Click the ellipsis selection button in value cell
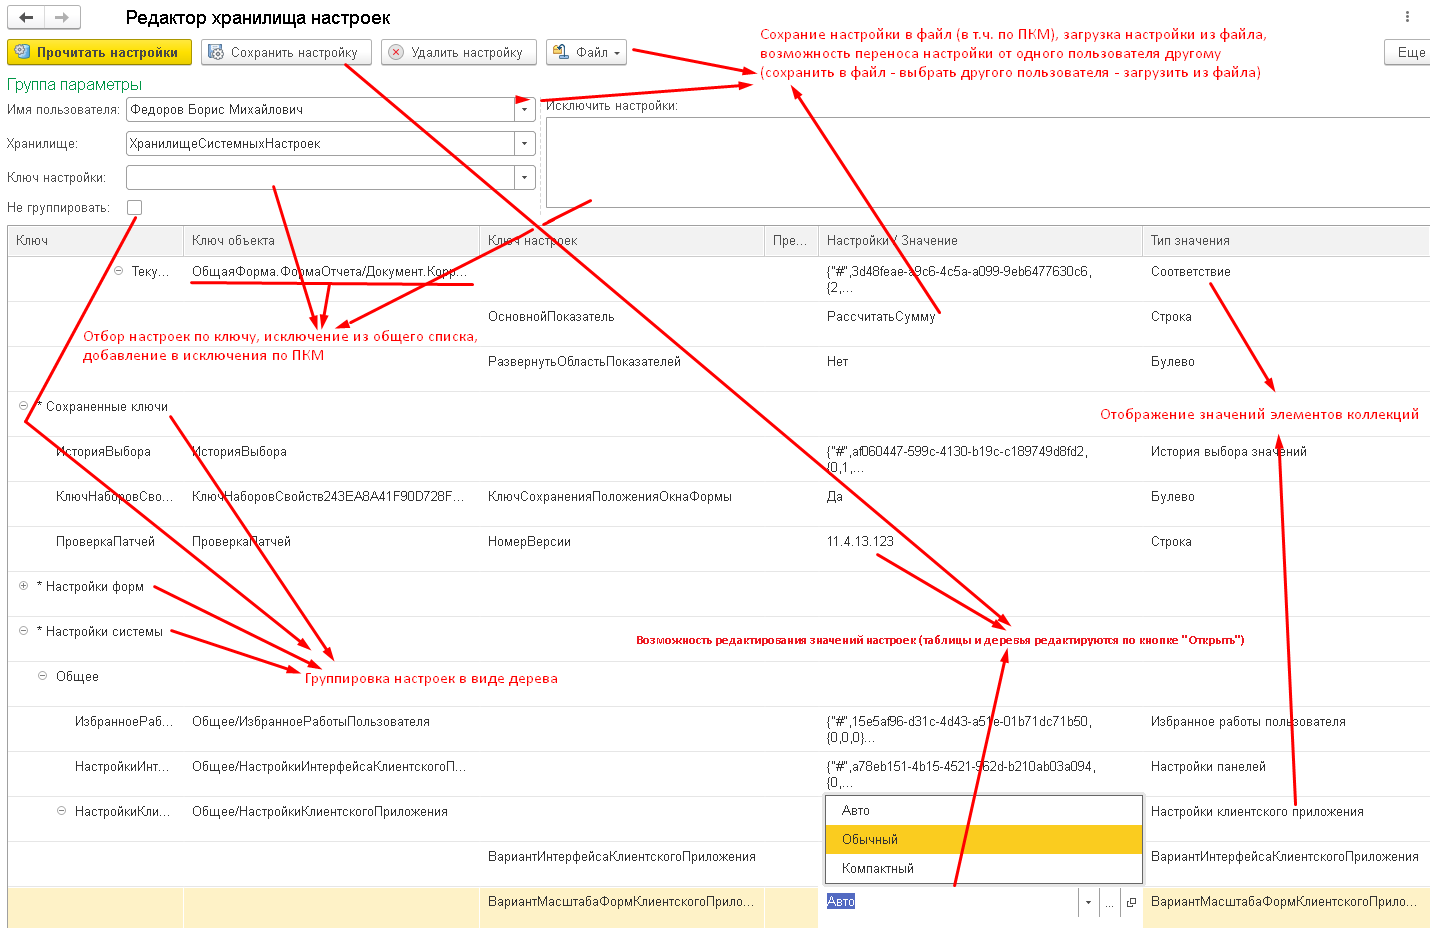Viewport: 1430px width, 928px height. coord(1109,902)
